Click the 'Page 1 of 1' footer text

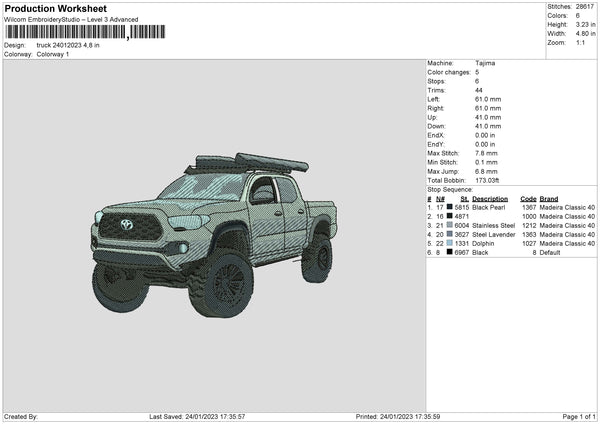point(579,416)
